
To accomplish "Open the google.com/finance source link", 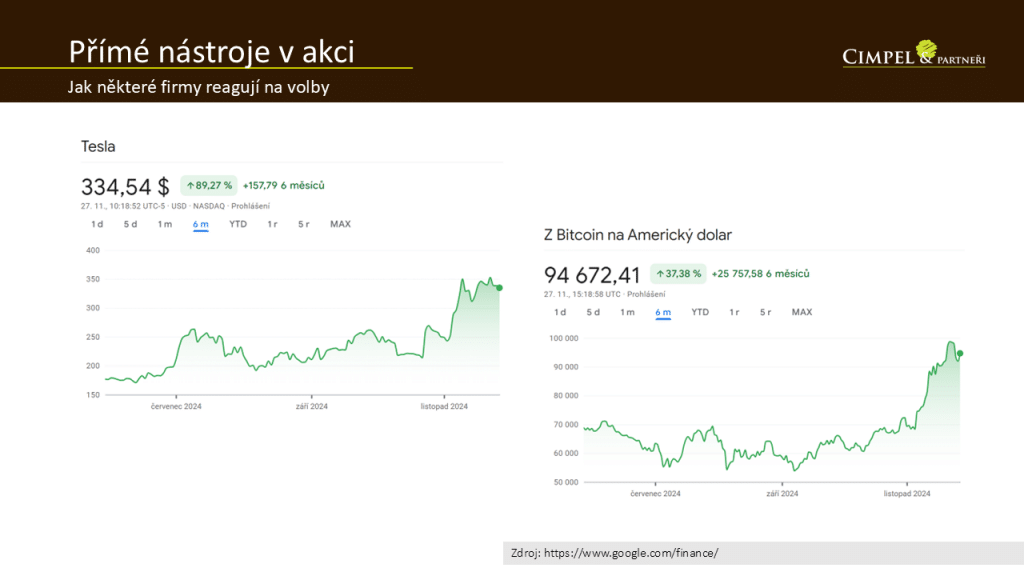I will pos(631,553).
